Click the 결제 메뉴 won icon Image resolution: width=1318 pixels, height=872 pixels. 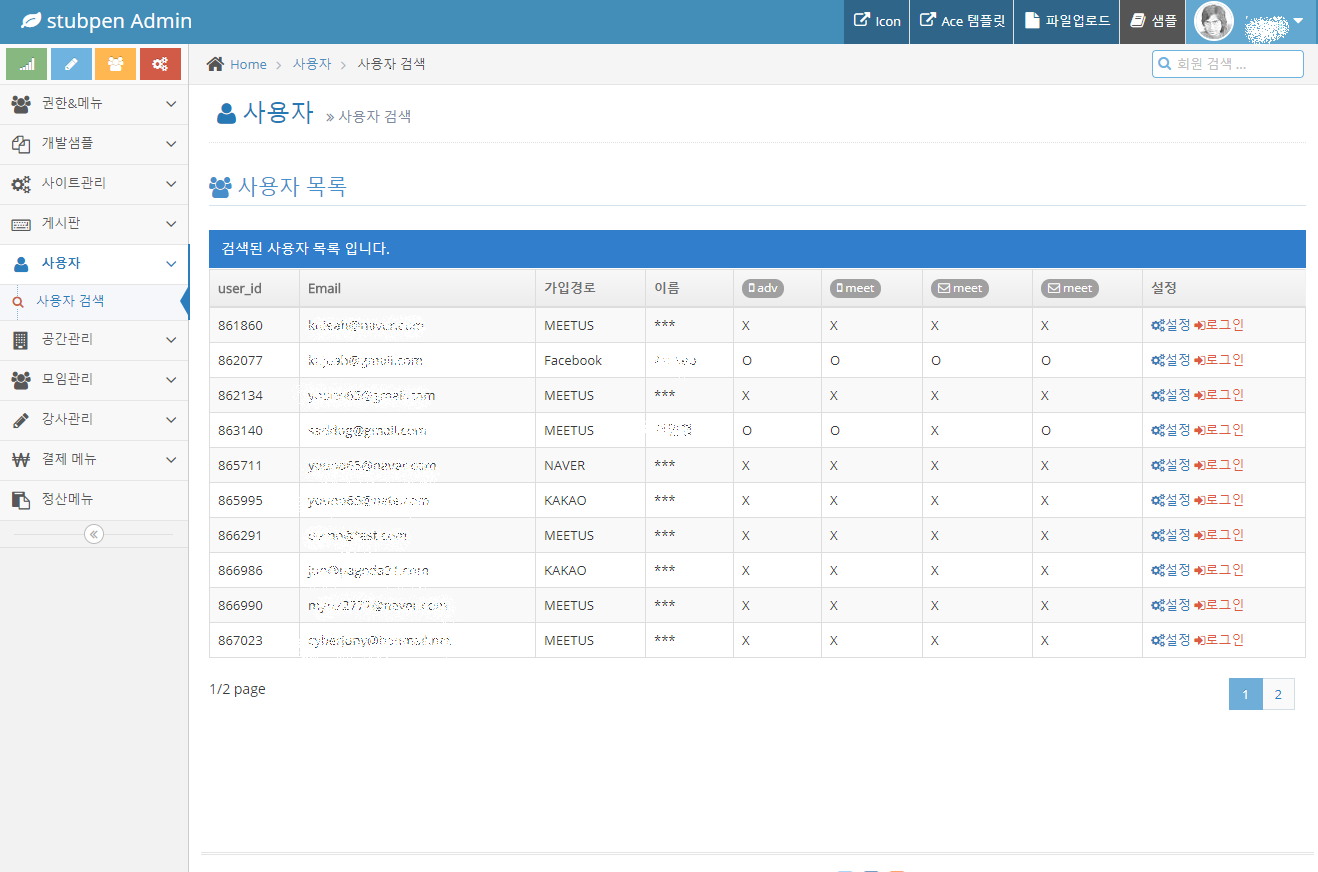[x=21, y=460]
